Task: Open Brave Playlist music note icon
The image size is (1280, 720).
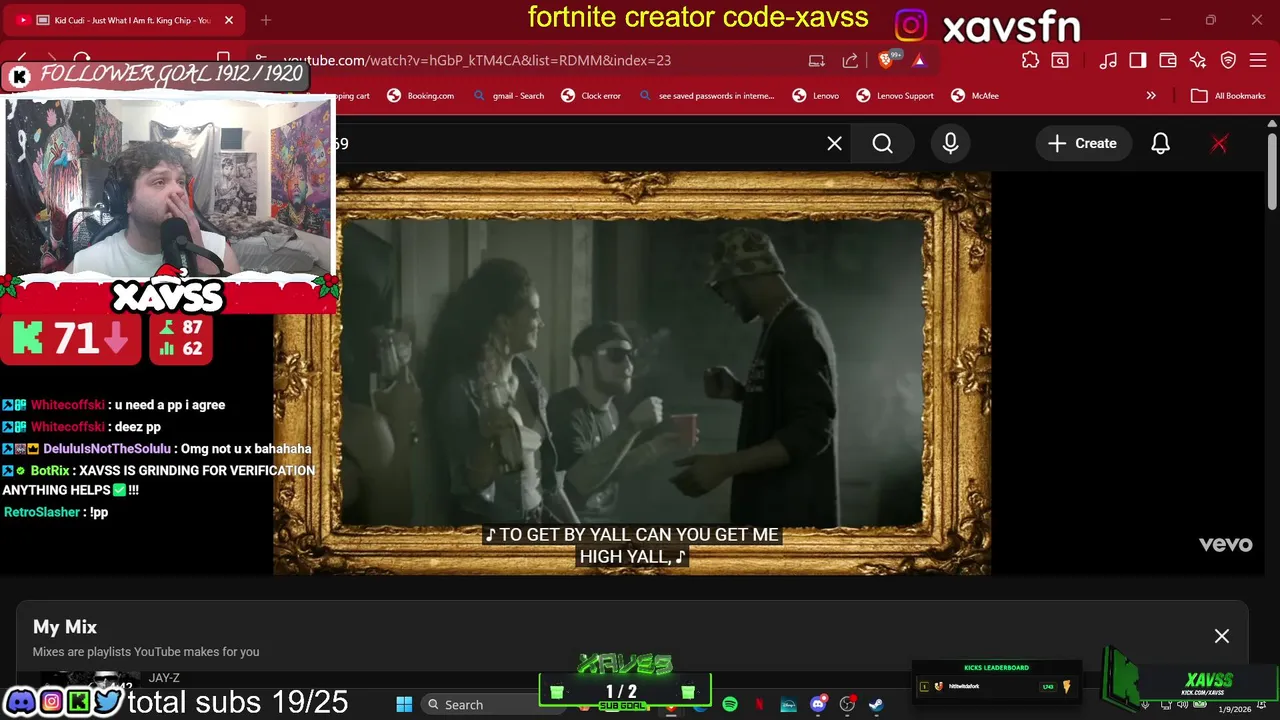Action: 1107,60
